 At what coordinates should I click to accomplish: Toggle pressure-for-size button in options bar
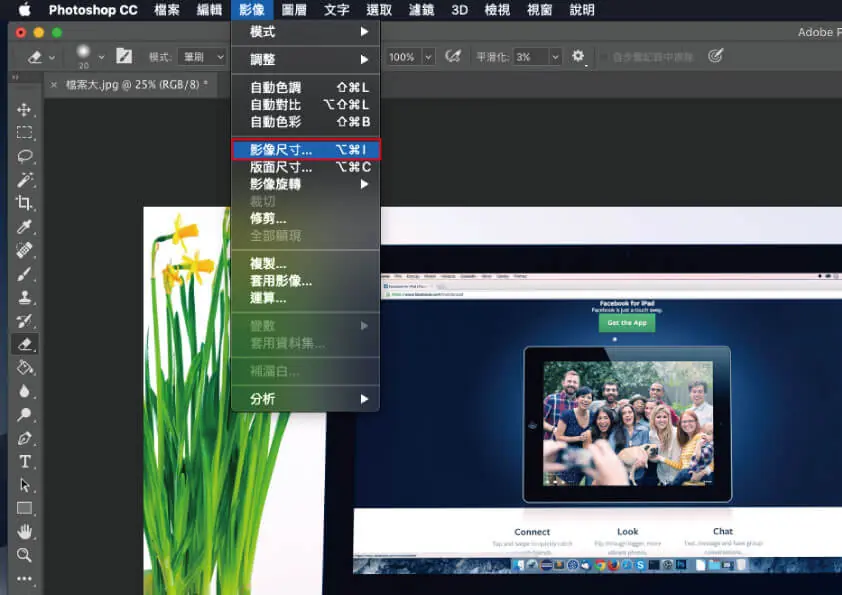(715, 56)
